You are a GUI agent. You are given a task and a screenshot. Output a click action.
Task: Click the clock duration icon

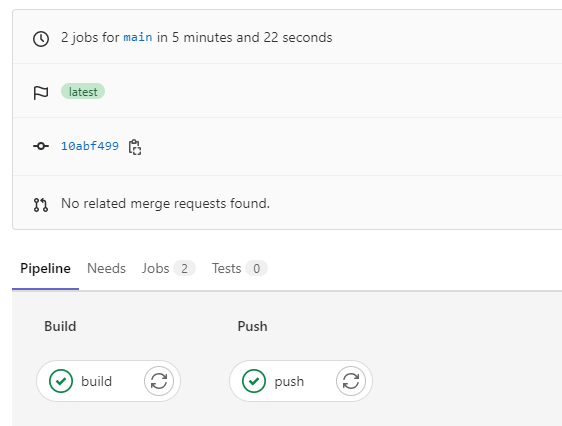tap(41, 39)
